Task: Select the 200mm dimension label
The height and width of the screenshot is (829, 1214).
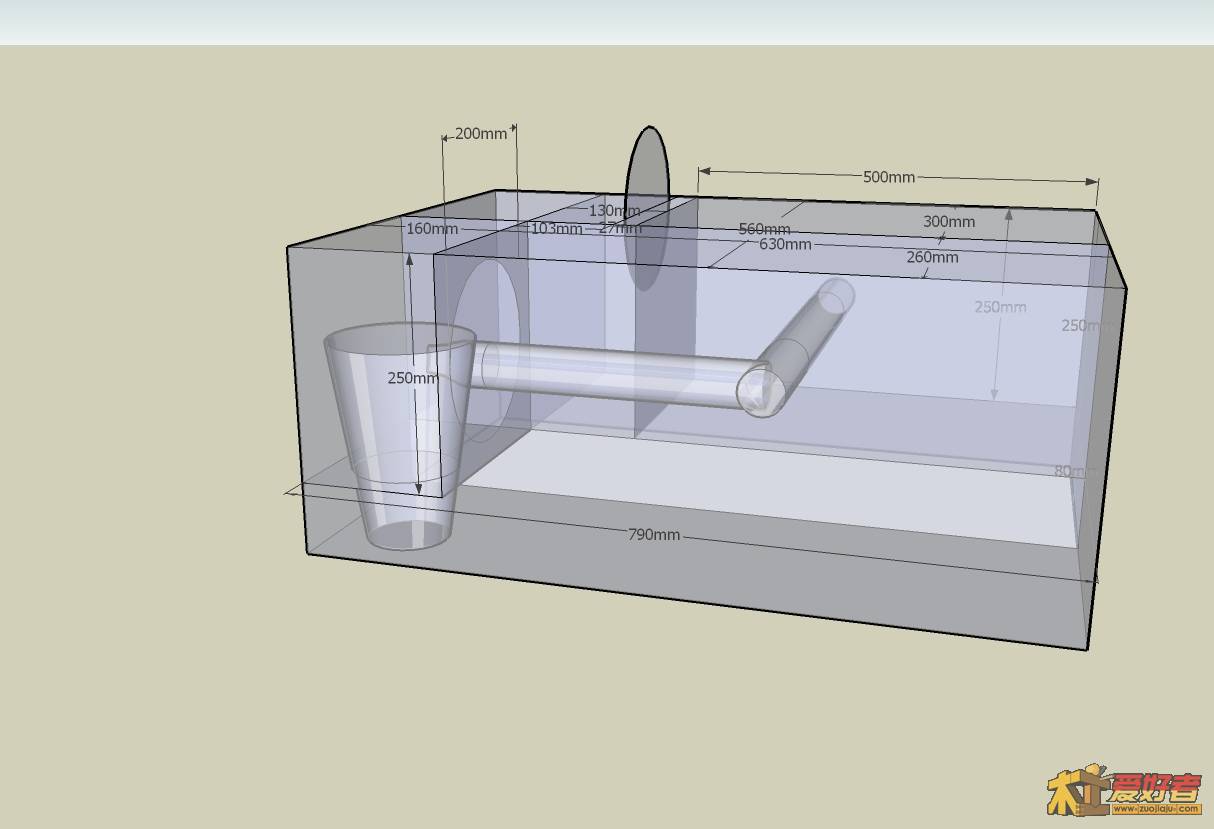Action: click(481, 133)
